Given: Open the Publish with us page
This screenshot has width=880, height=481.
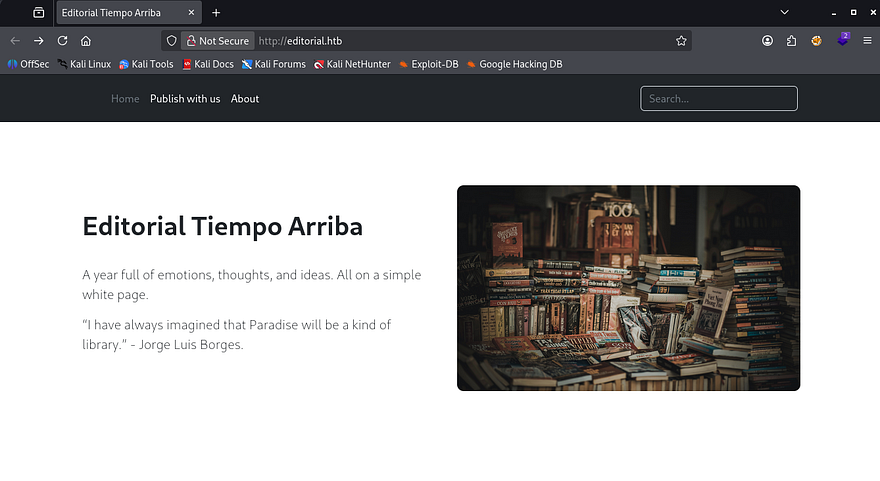Looking at the screenshot, I should [x=185, y=99].
